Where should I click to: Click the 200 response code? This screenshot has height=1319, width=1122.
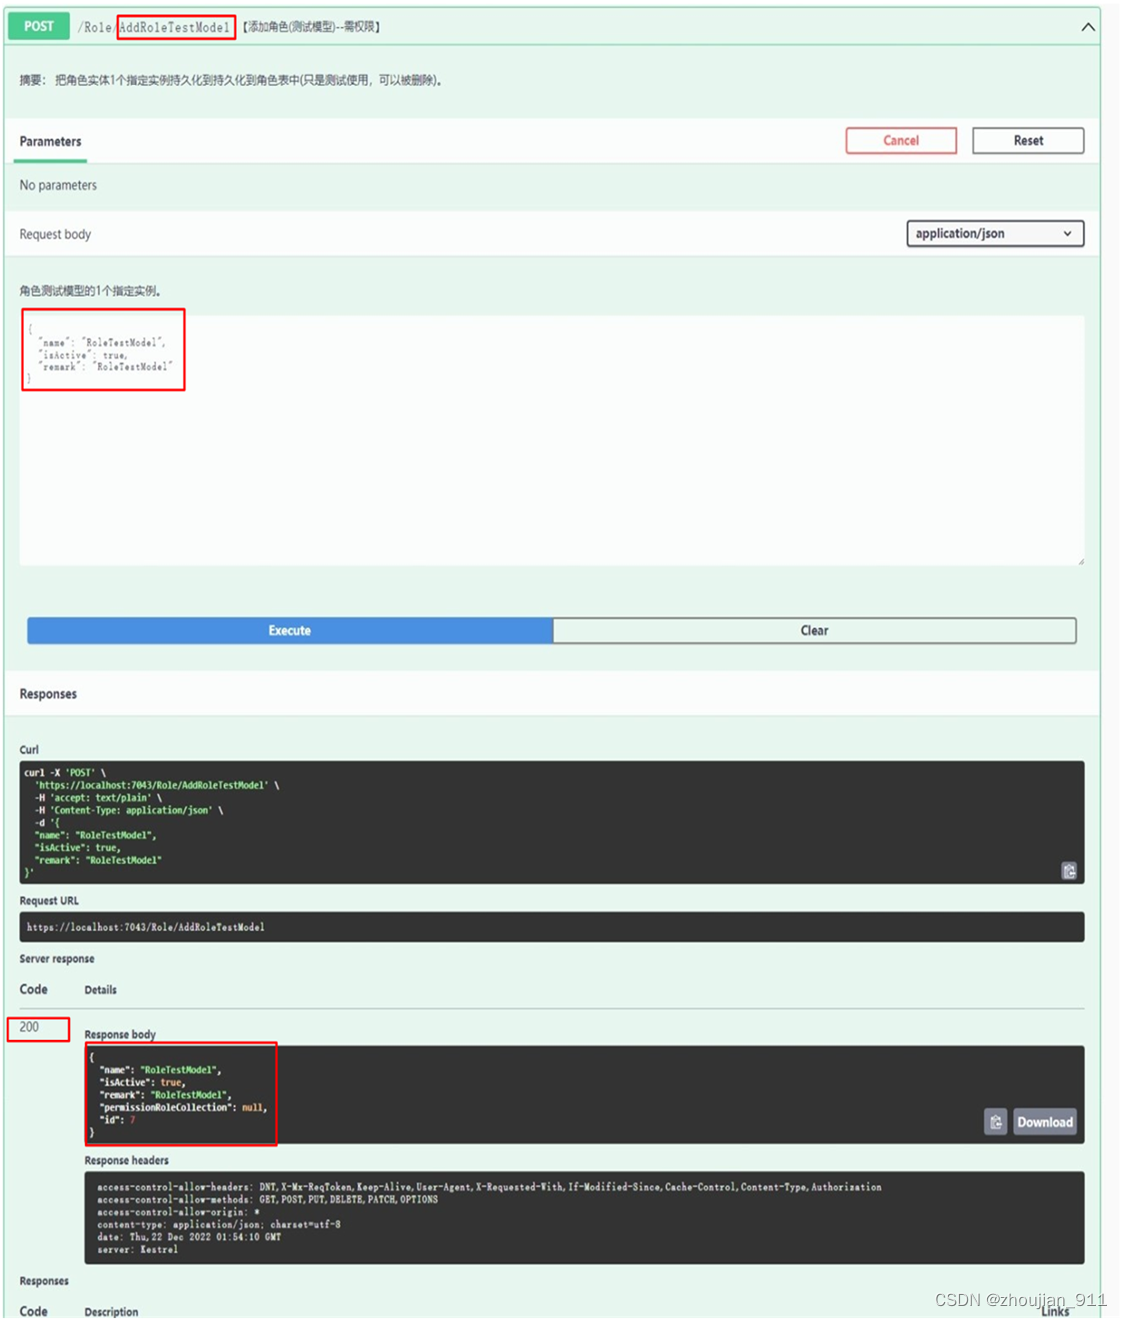30,1027
